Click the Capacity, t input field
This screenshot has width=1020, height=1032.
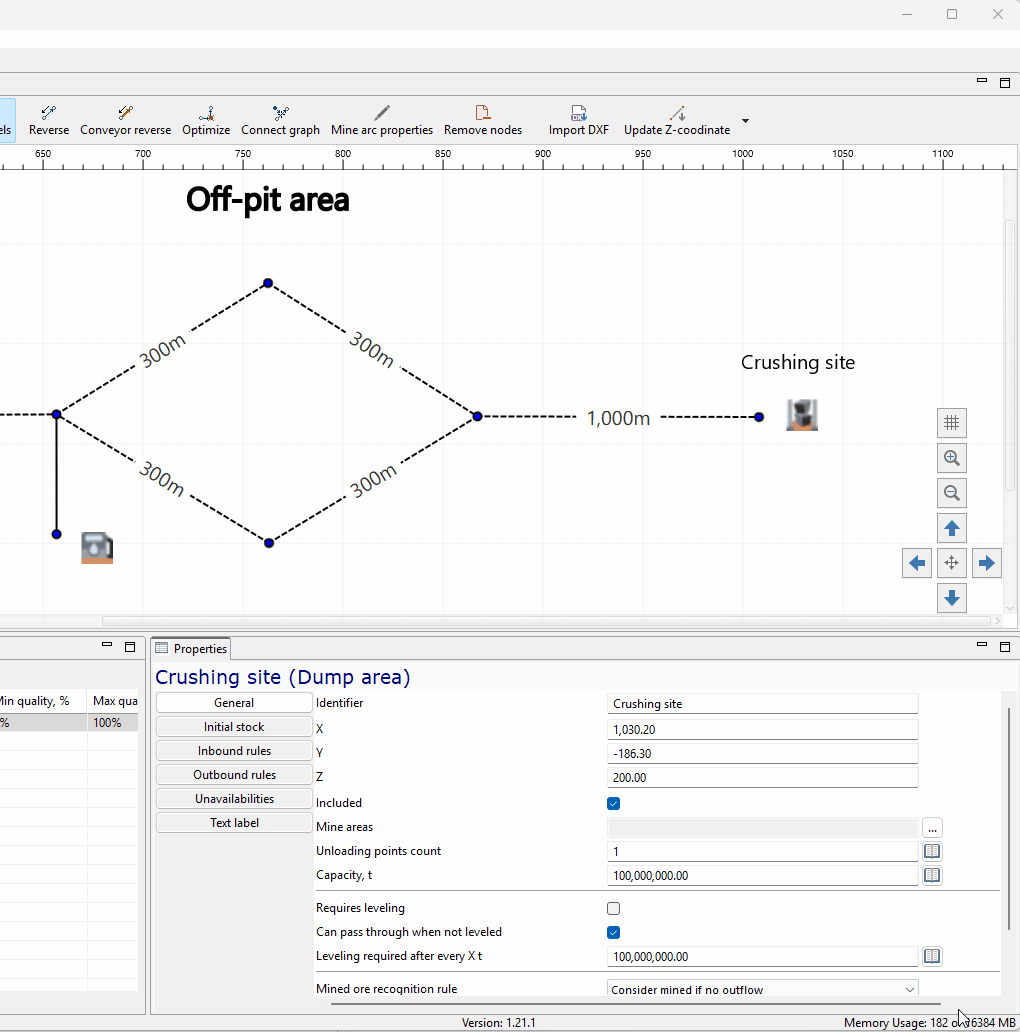click(762, 875)
